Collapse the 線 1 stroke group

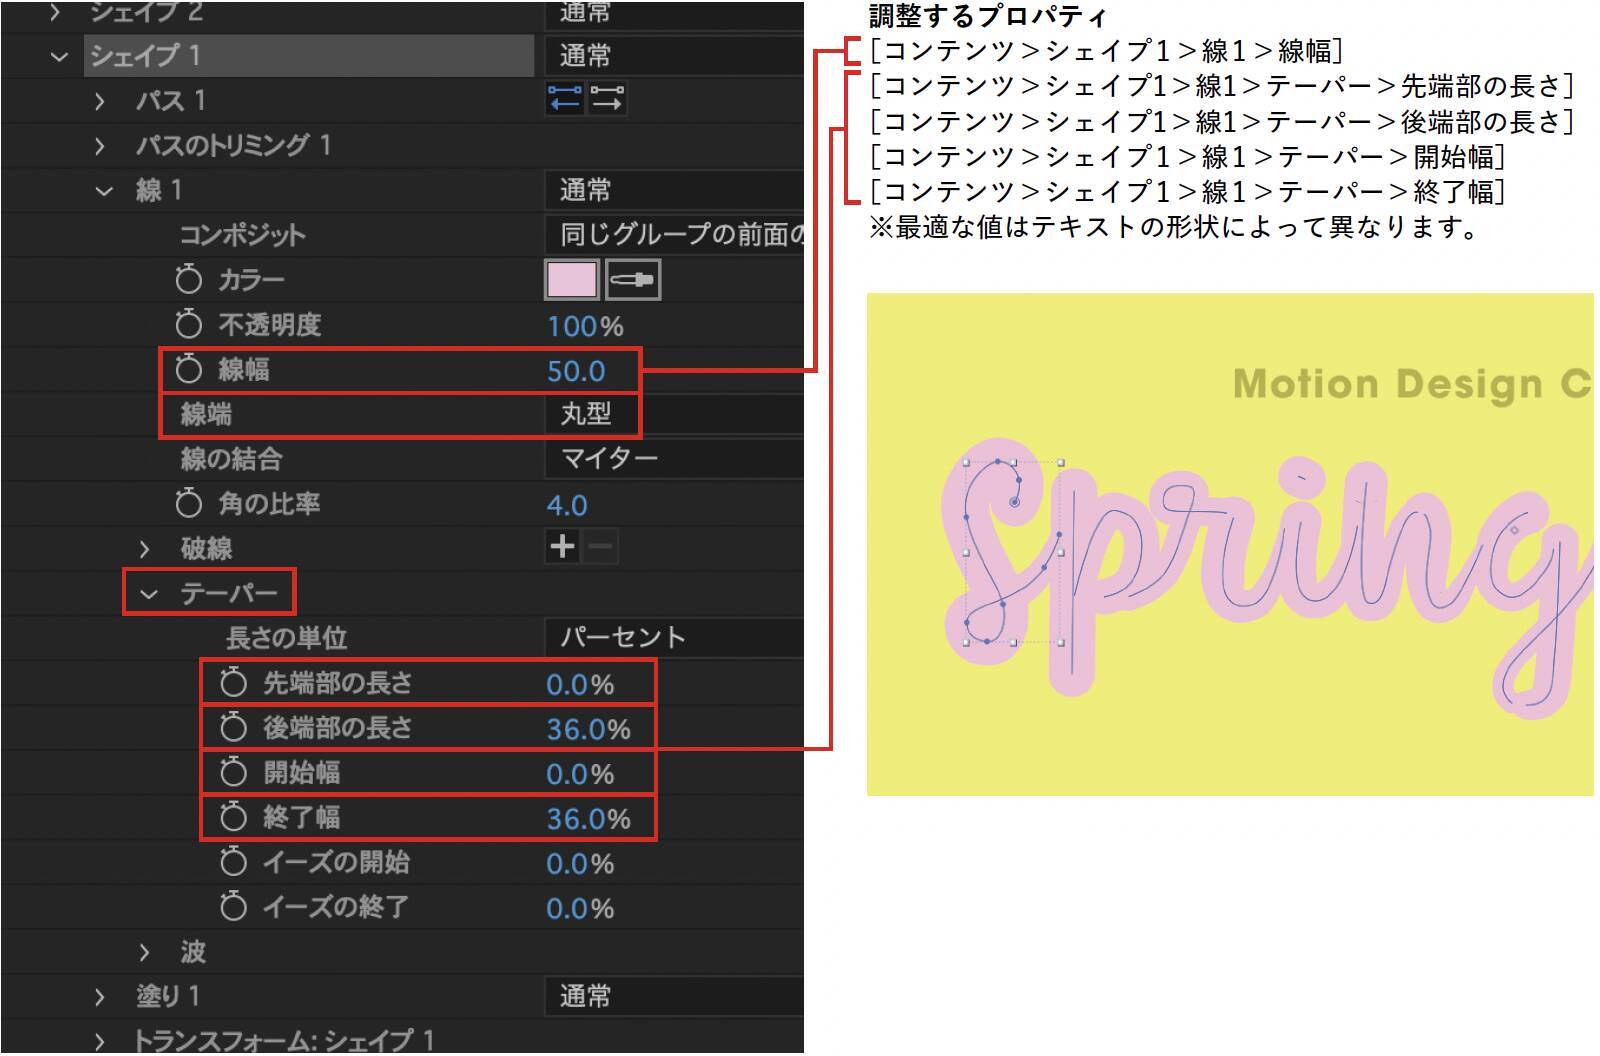click(104, 191)
